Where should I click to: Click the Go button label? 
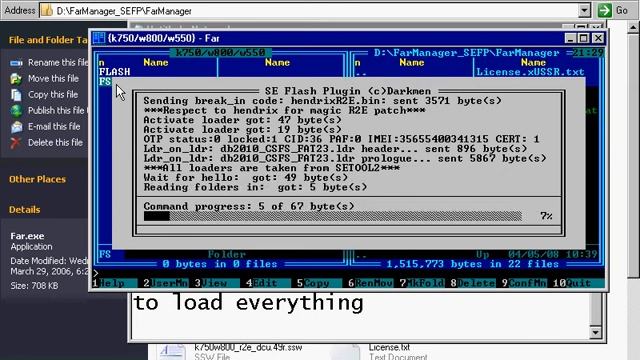click(622, 10)
